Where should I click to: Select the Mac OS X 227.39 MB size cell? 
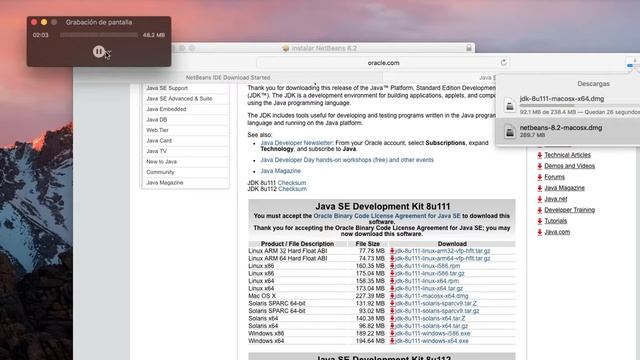coord(370,296)
